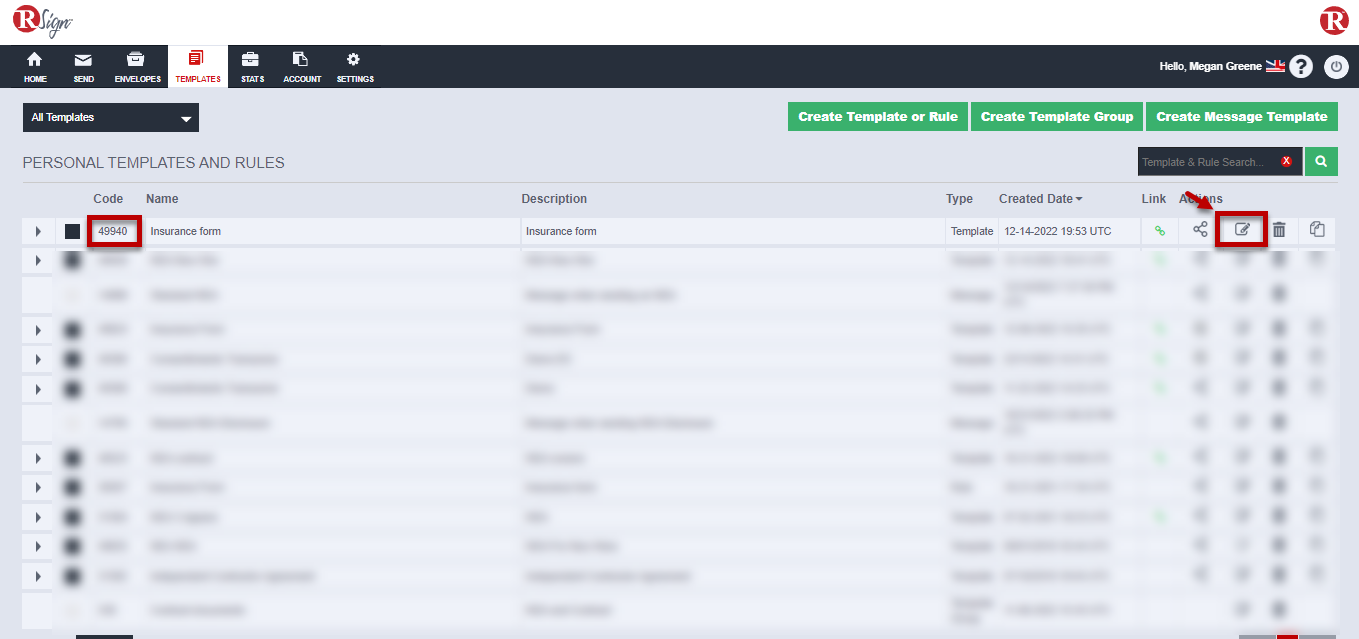Open the Settings tab
This screenshot has height=639, width=1359.
tap(354, 67)
